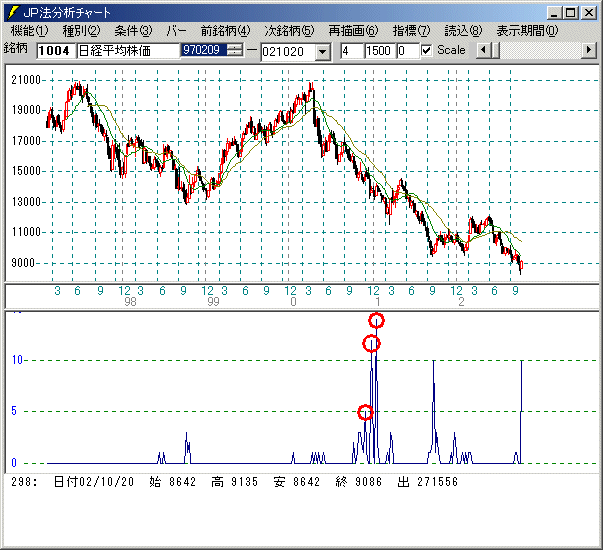This screenshot has width=603, height=550.
Task: Click the 13000 price axis label
Action: pos(26,202)
